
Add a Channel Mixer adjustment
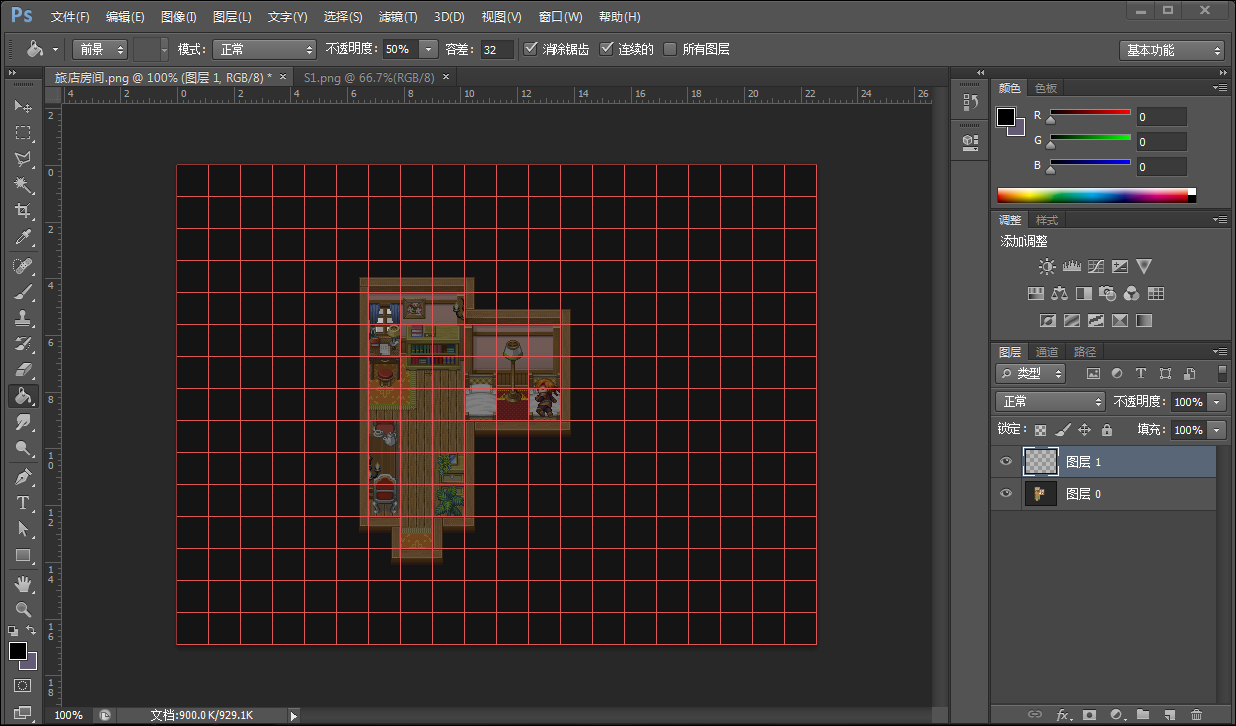pyautogui.click(x=1132, y=294)
